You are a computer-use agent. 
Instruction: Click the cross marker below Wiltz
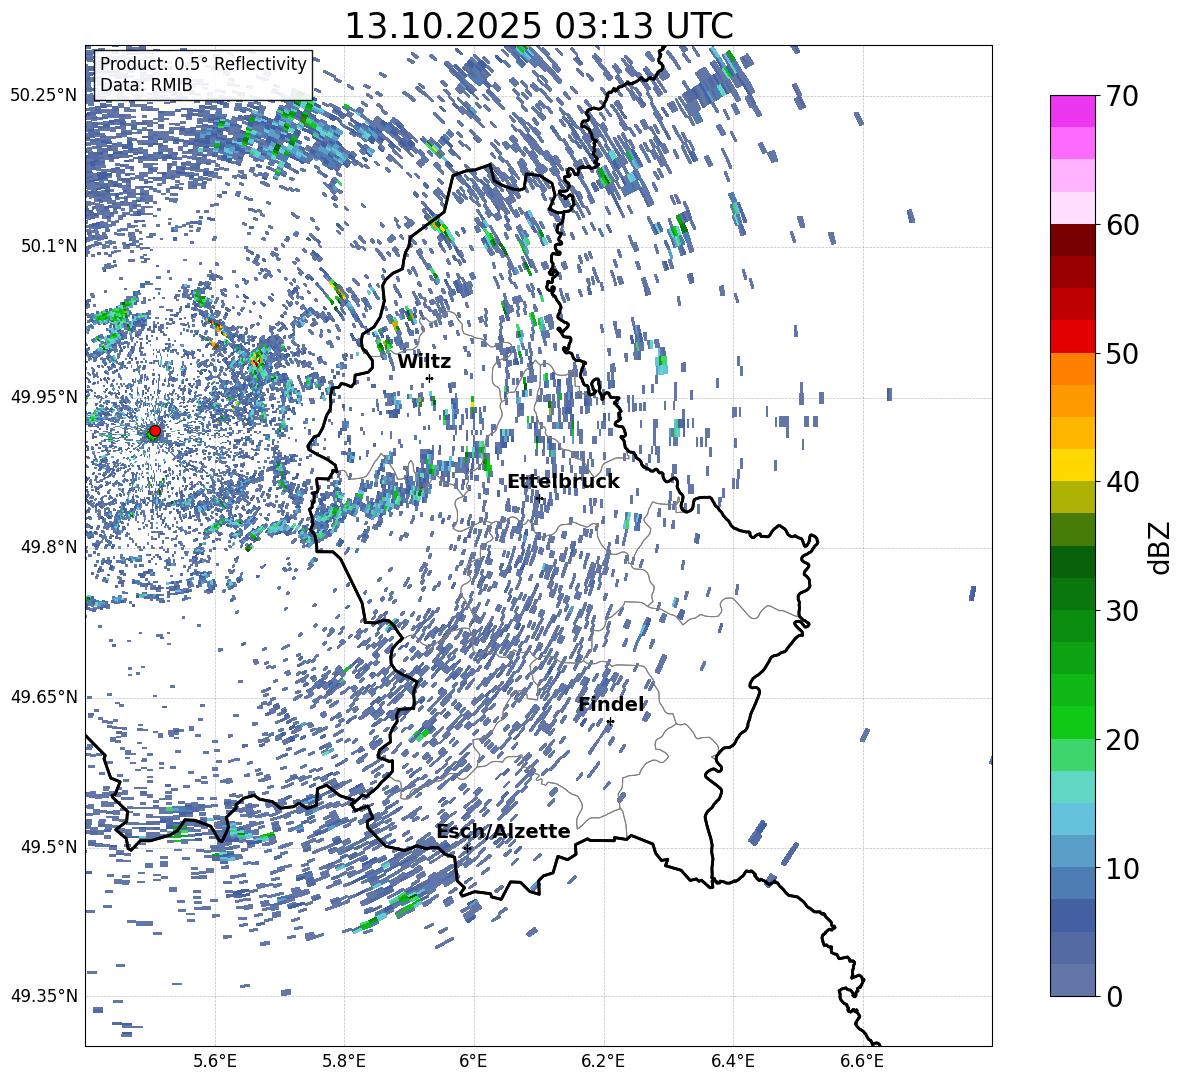pos(430,379)
